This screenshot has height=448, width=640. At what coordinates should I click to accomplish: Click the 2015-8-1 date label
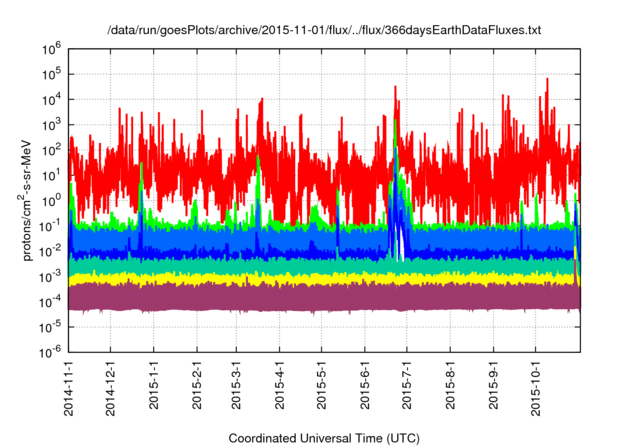point(450,385)
